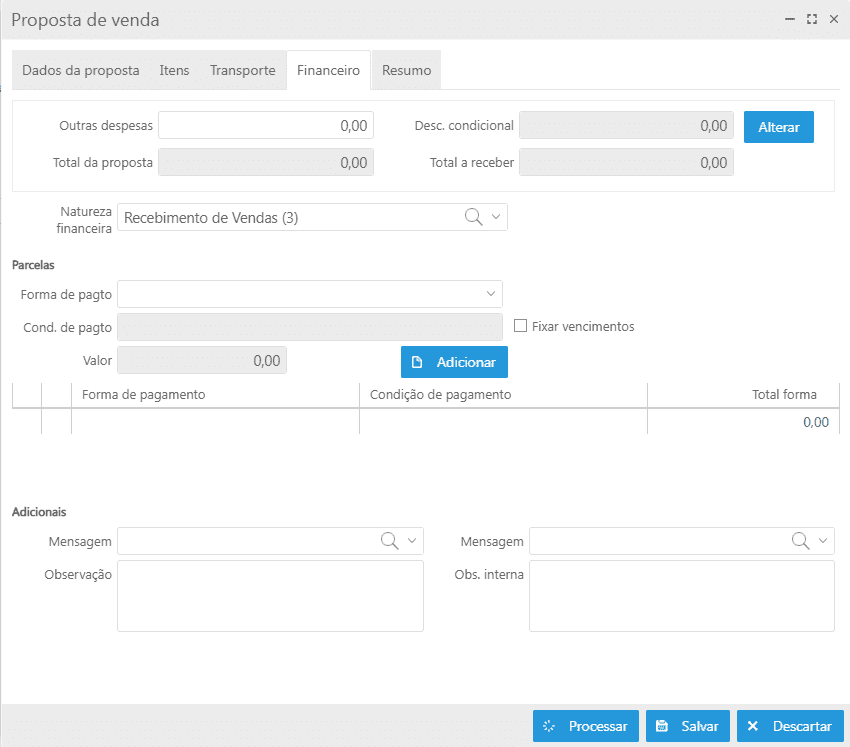Minimize the Proposta de venda window
This screenshot has height=747, width=850.
(x=790, y=19)
